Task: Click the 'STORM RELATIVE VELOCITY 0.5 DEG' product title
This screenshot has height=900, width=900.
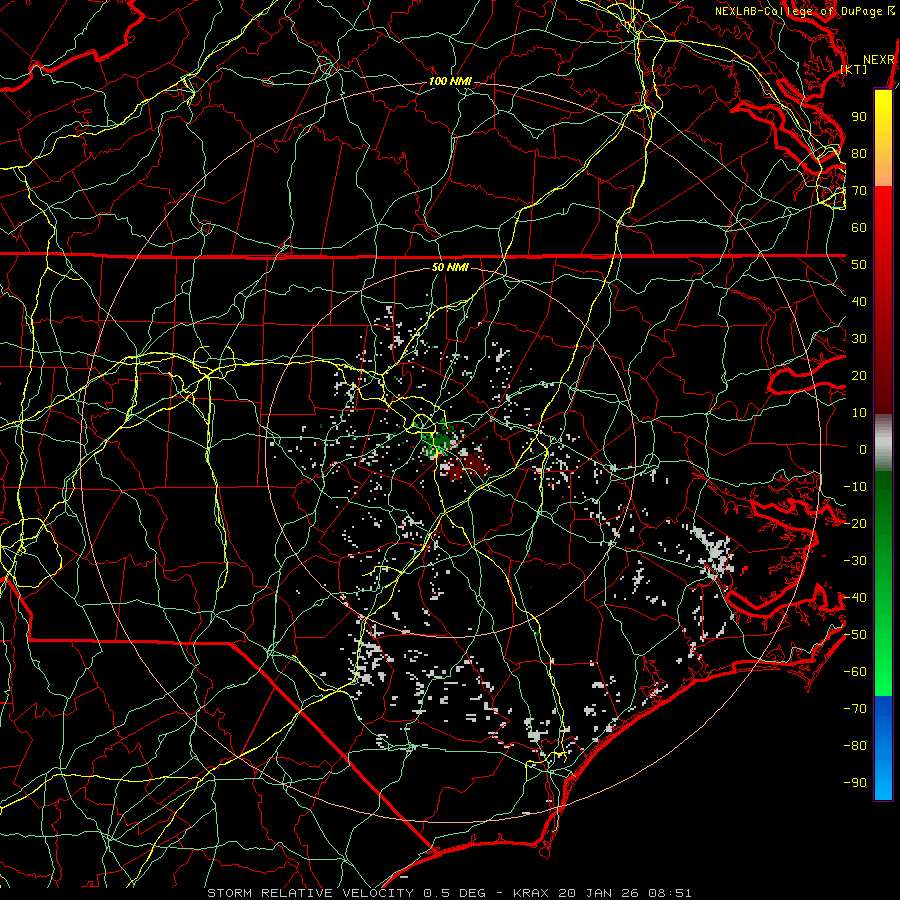Action: tap(346, 893)
